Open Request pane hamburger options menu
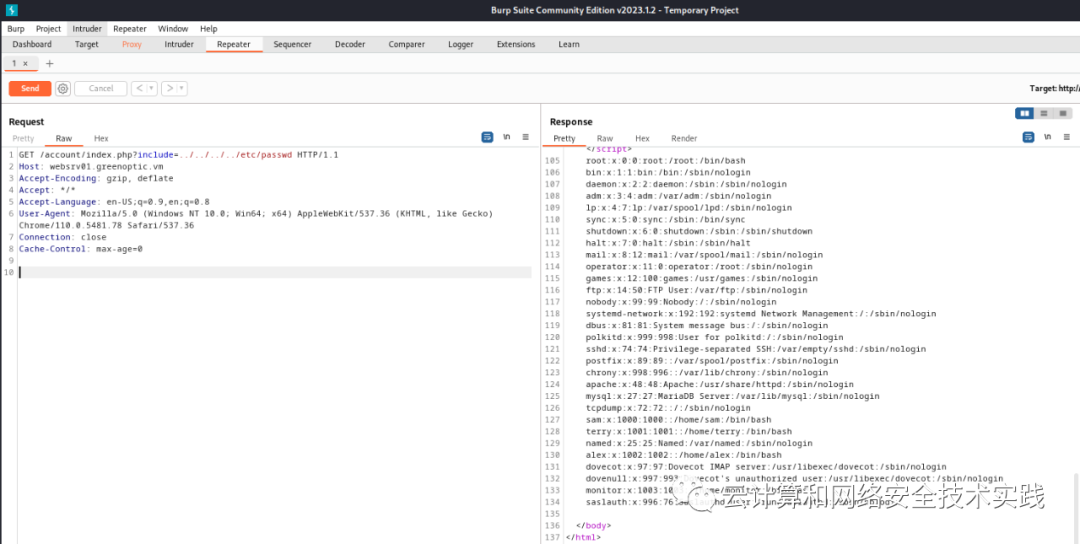The height and width of the screenshot is (544, 1080). [526, 138]
